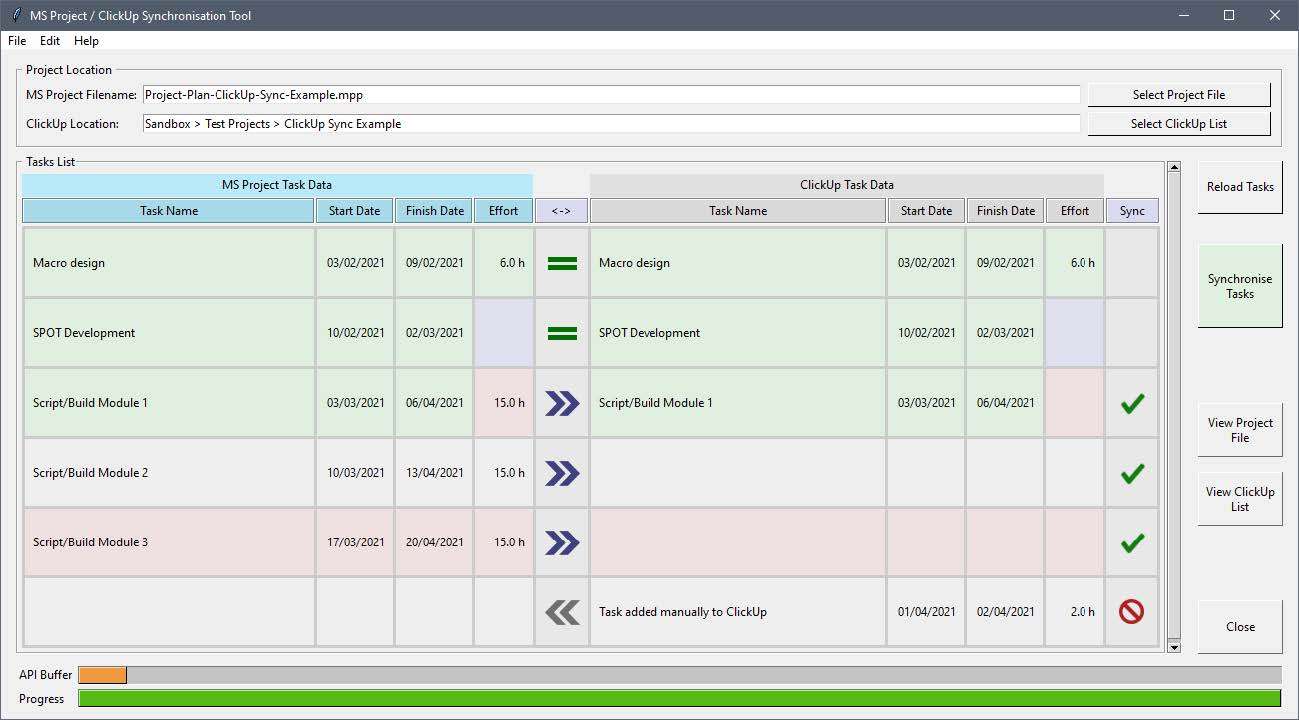Click ClickUp Effort column header
This screenshot has width=1299, height=720.
[x=1075, y=211]
